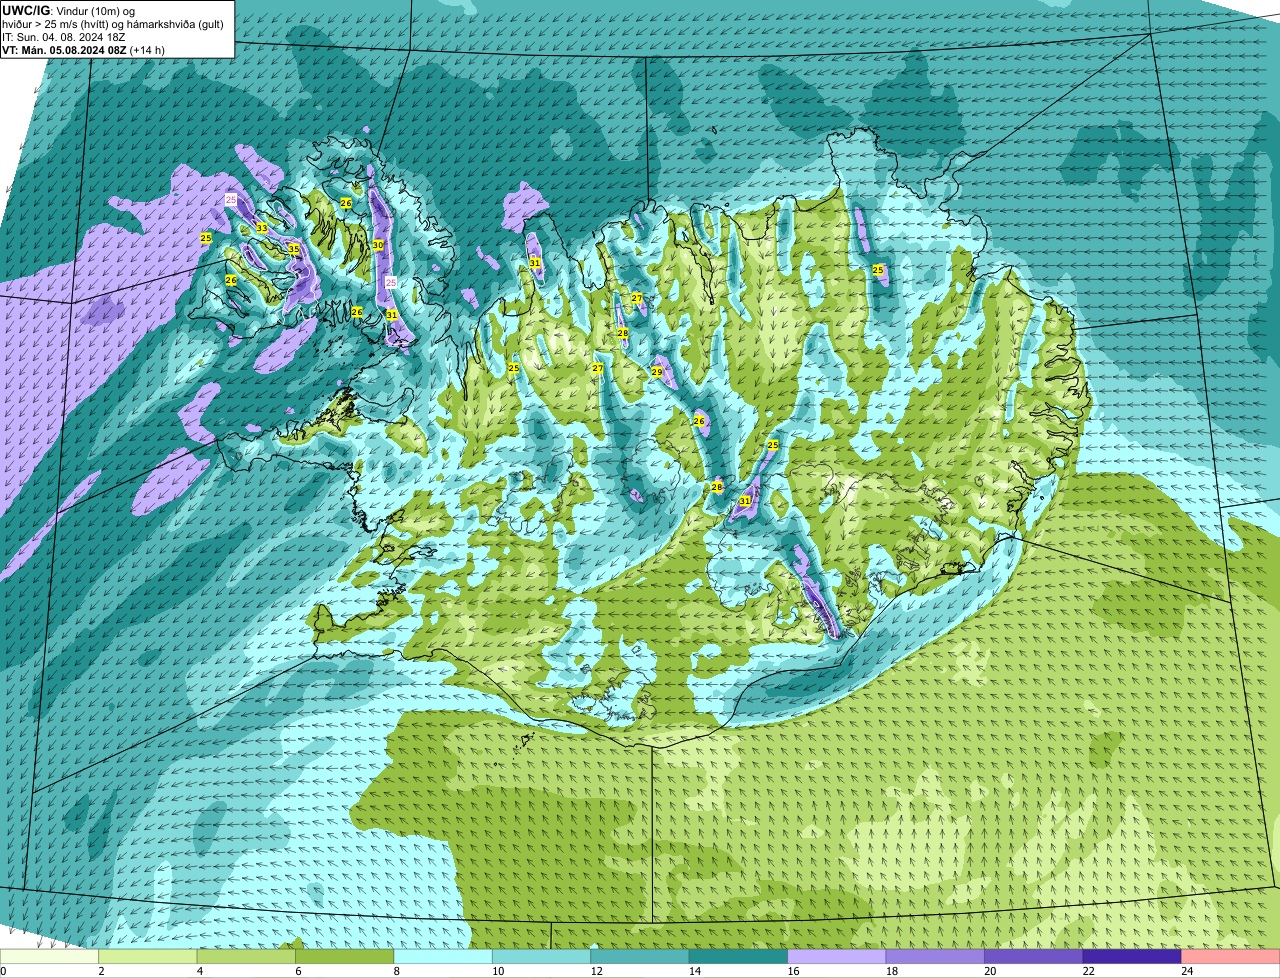Select the 16–18 m/s light lavender legend swatch

pos(837,957)
